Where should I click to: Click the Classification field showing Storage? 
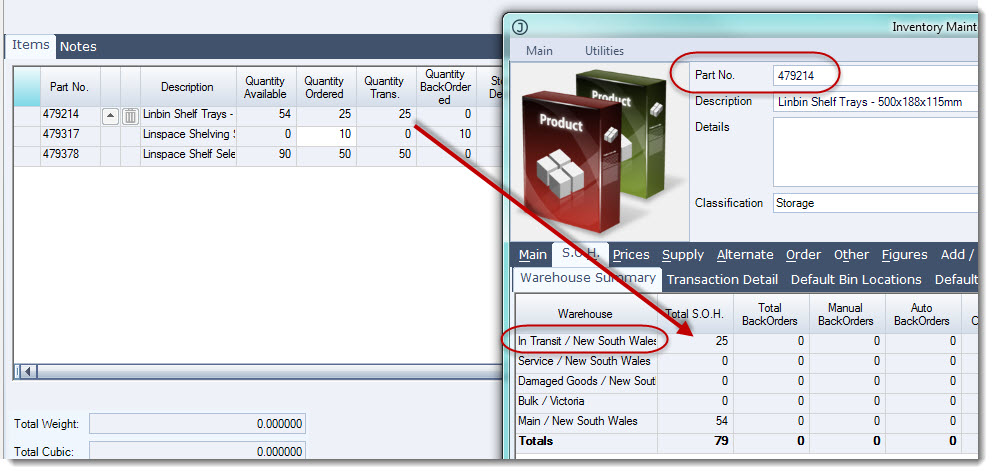(875, 203)
